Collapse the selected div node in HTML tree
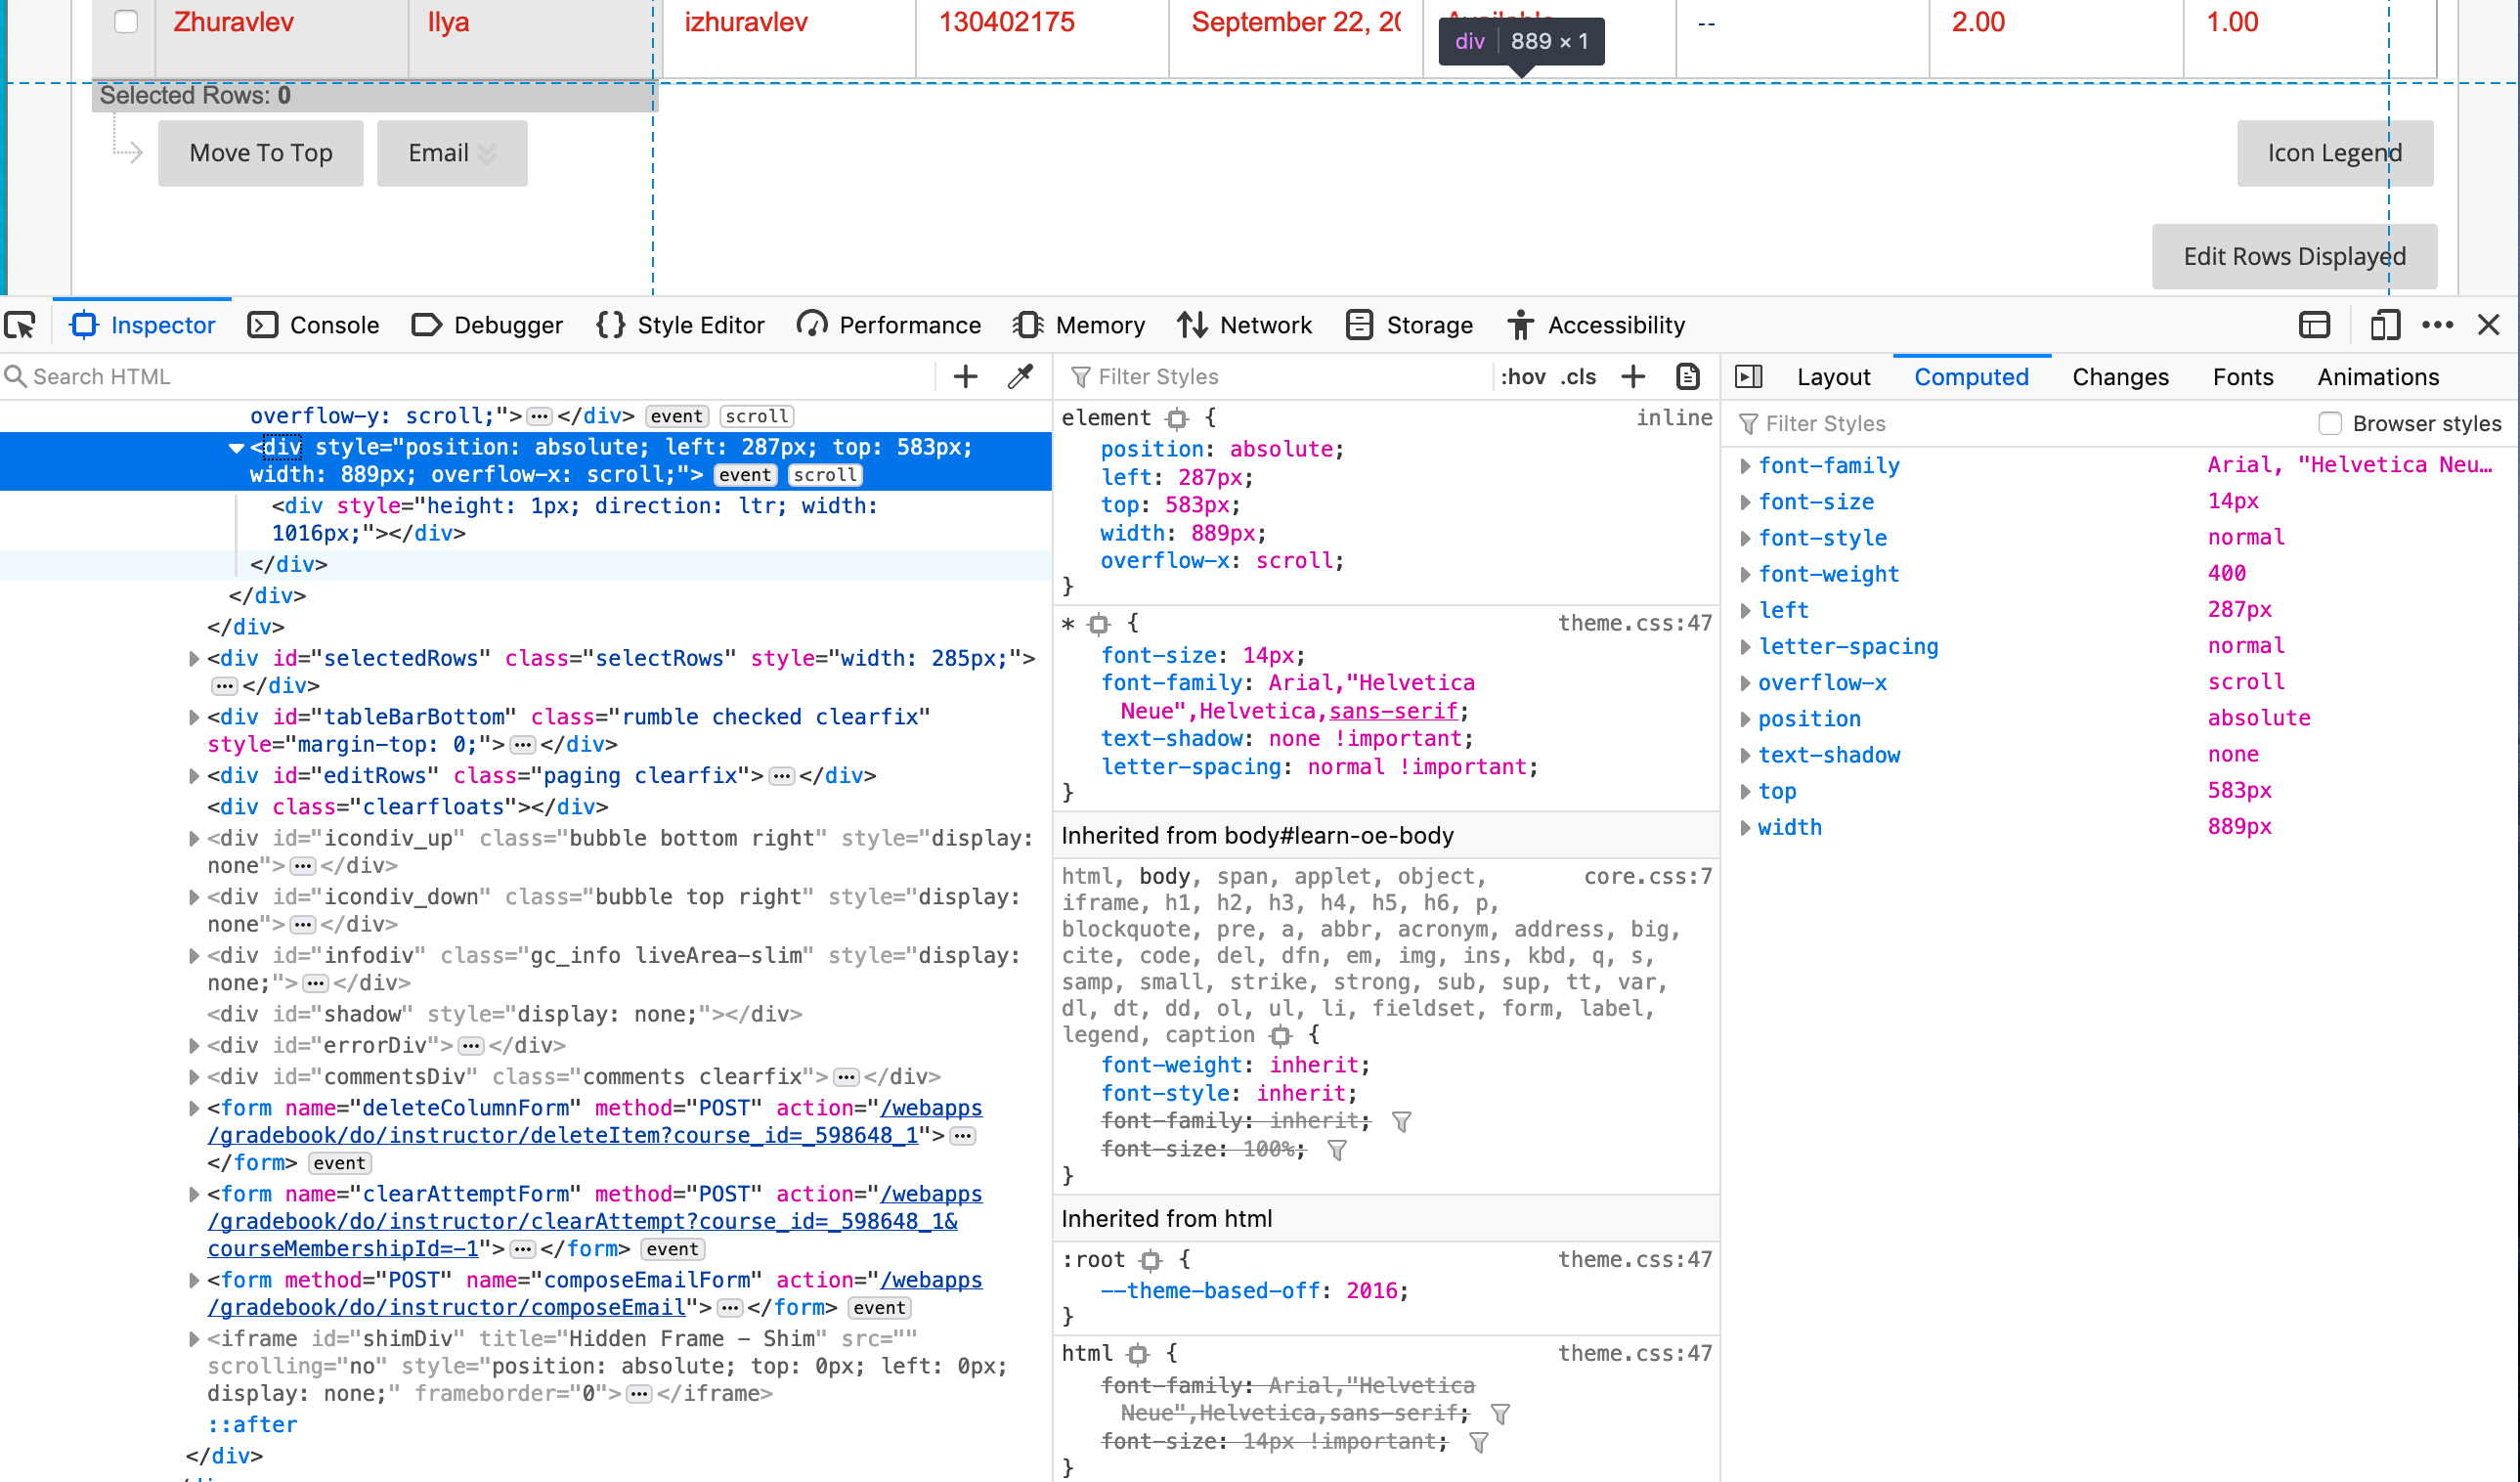The width and height of the screenshot is (2520, 1482). click(234, 447)
